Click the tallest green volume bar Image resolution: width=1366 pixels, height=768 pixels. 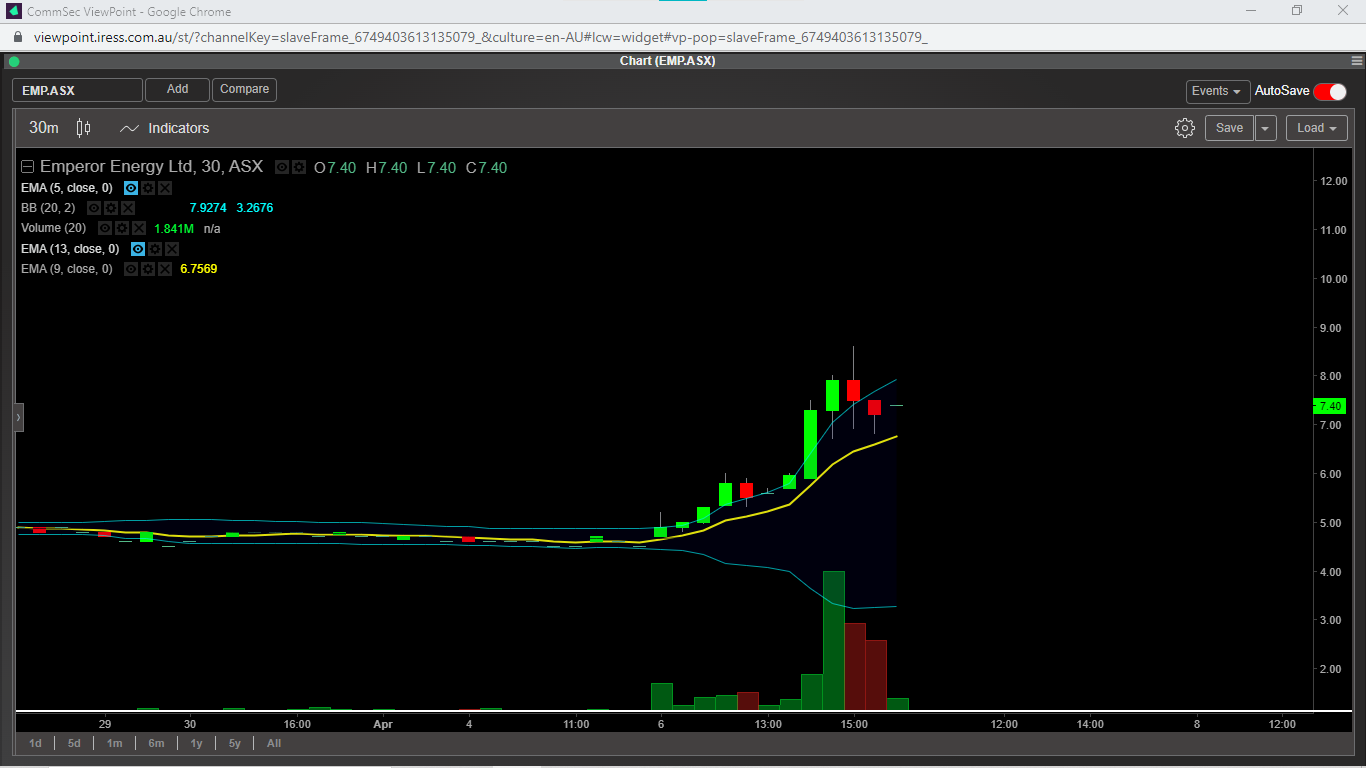(834, 640)
